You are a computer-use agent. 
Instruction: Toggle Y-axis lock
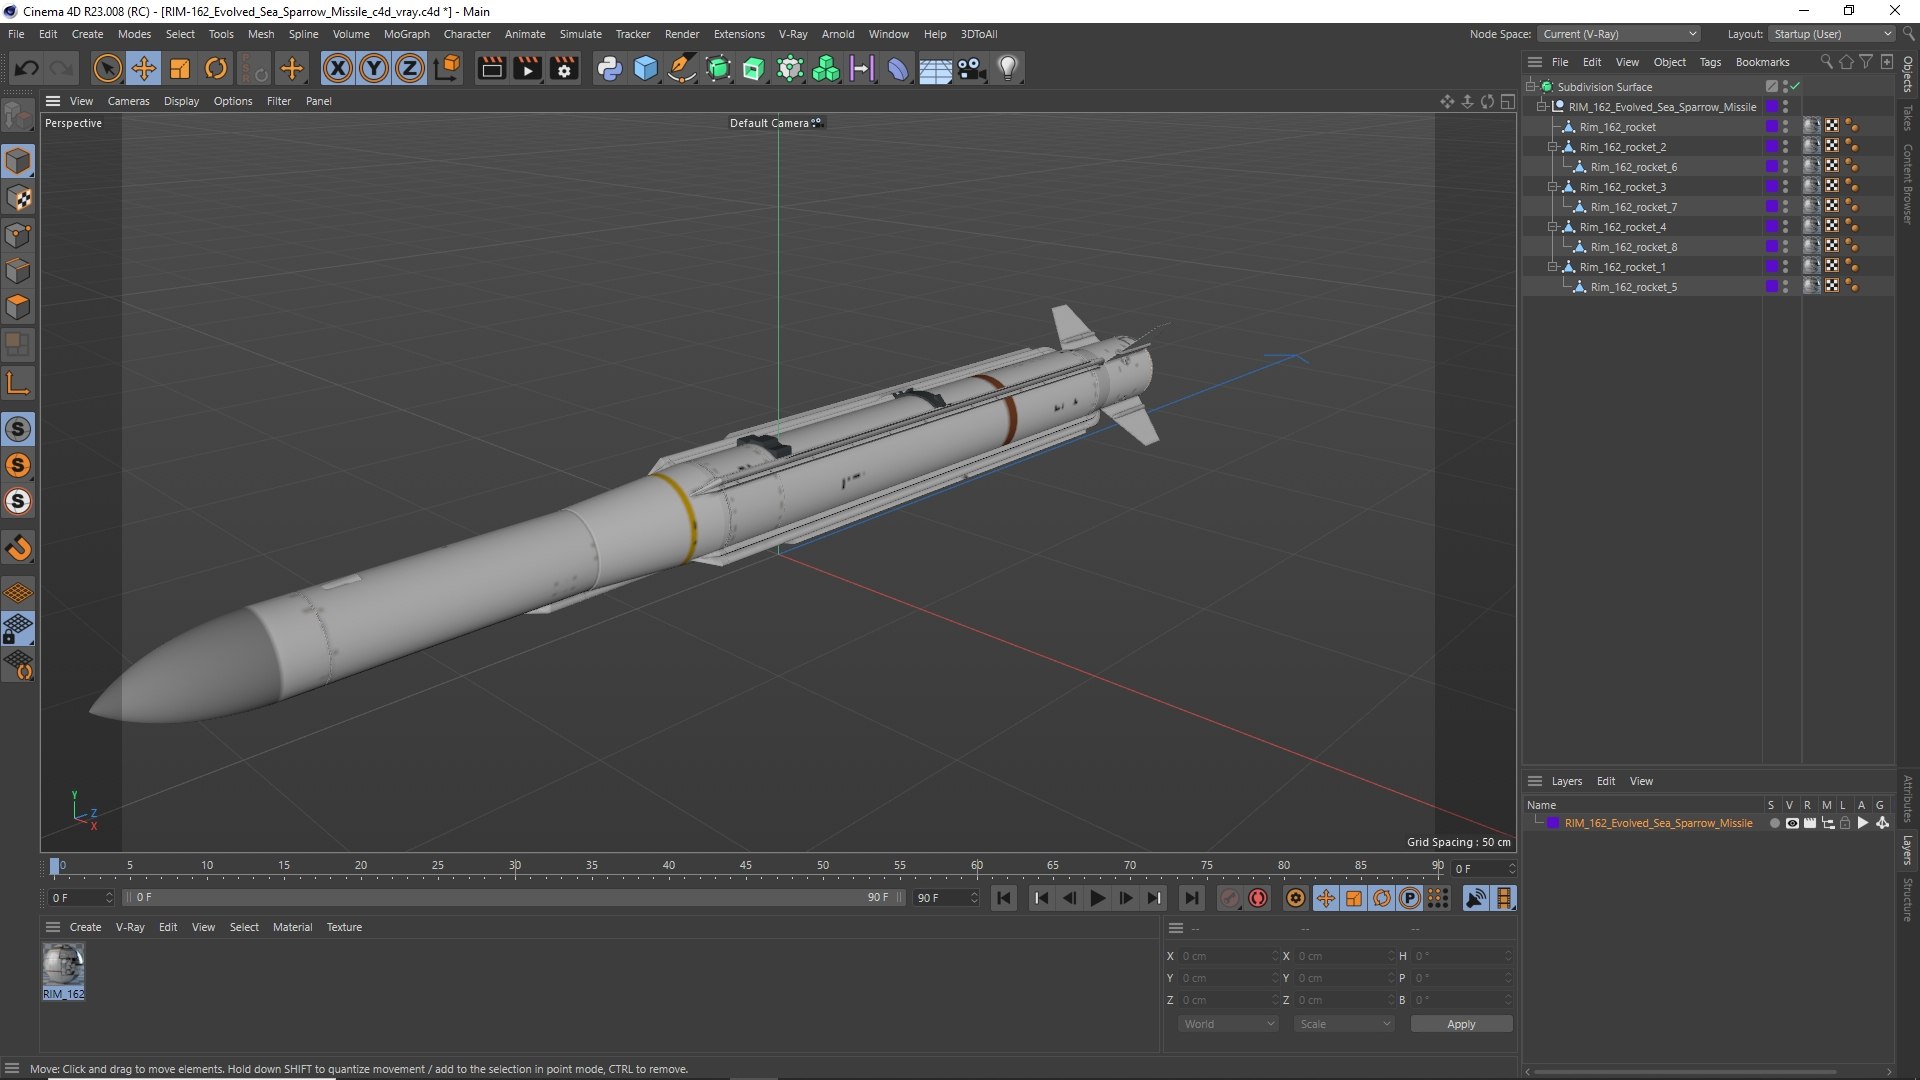[374, 68]
